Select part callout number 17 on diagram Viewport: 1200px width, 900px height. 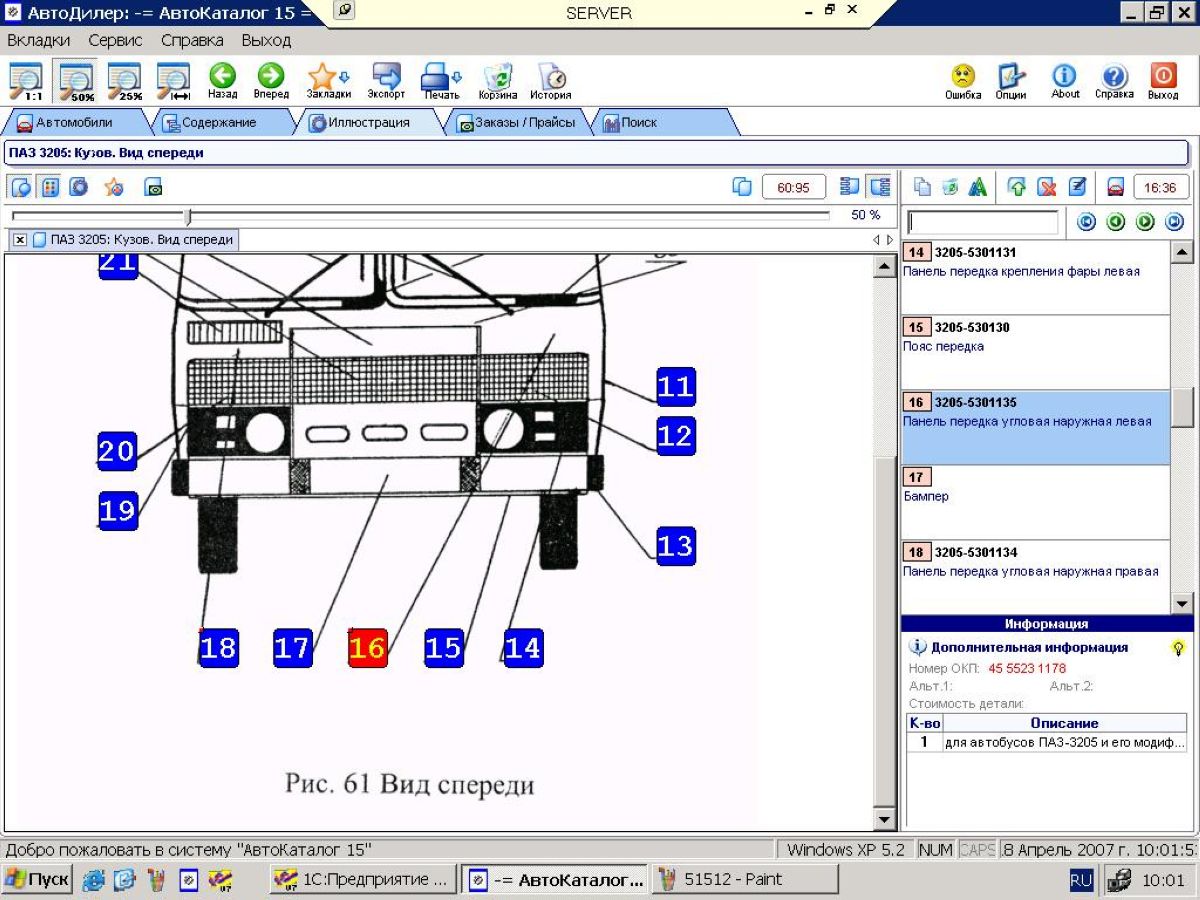[293, 648]
